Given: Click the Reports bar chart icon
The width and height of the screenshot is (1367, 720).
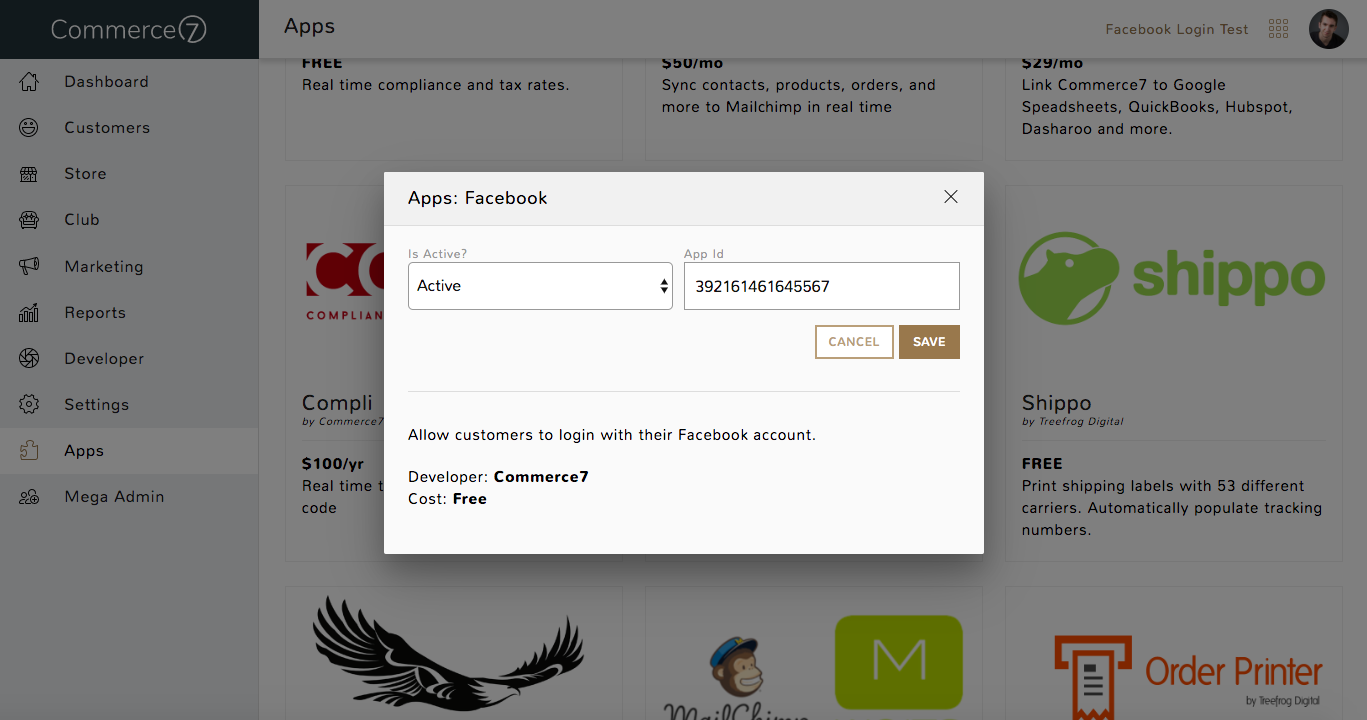Looking at the screenshot, I should [x=29, y=313].
